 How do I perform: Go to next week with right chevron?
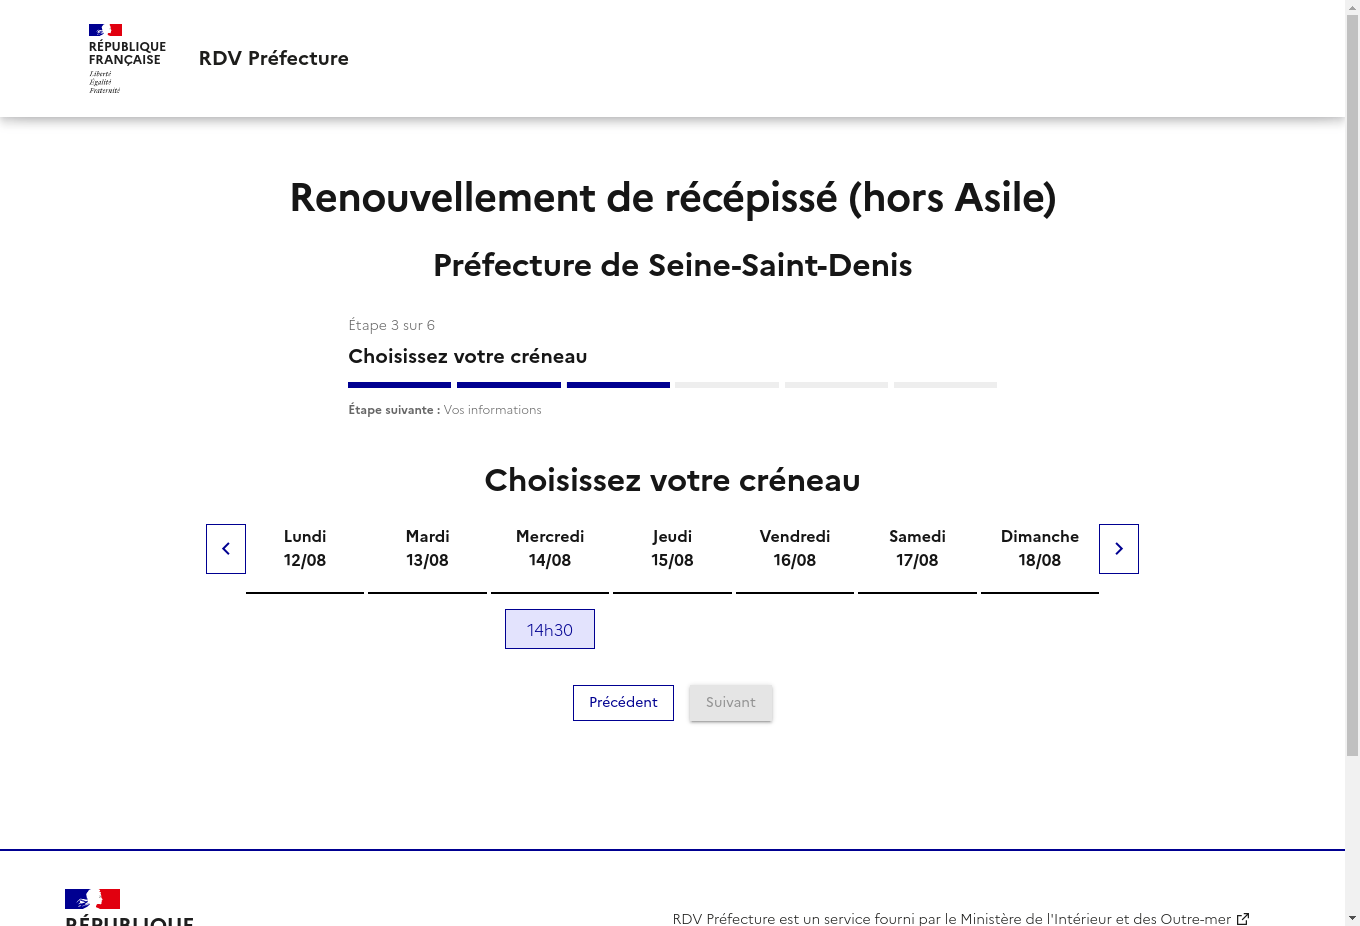(x=1119, y=549)
